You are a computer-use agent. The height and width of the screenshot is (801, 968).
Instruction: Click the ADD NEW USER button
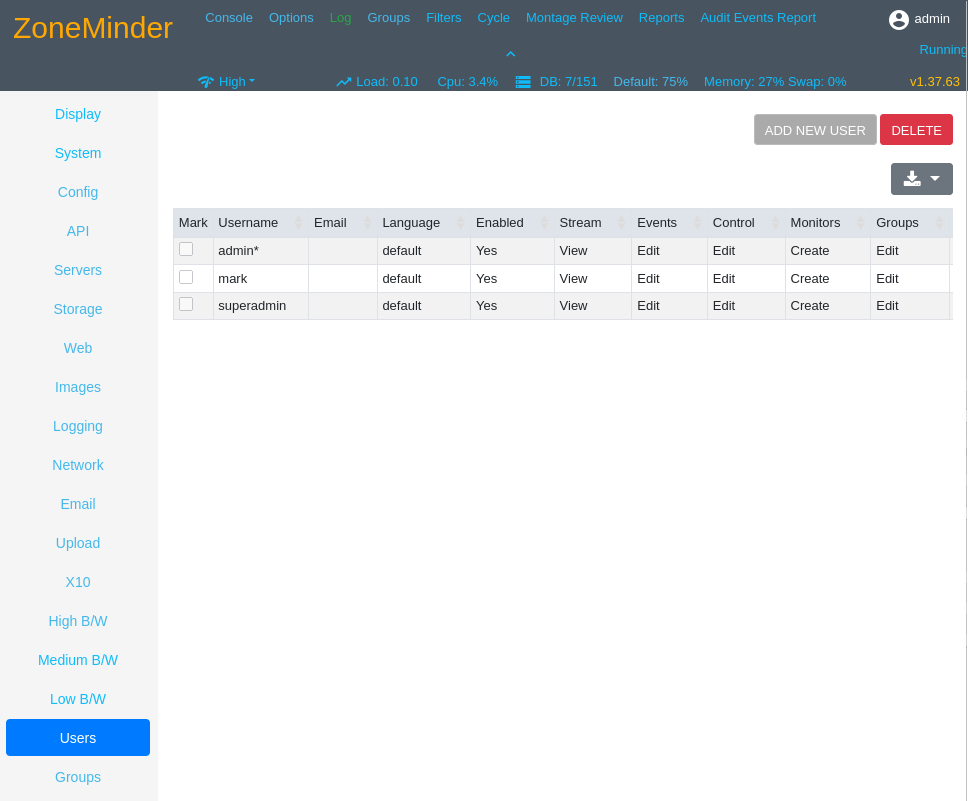coord(815,130)
